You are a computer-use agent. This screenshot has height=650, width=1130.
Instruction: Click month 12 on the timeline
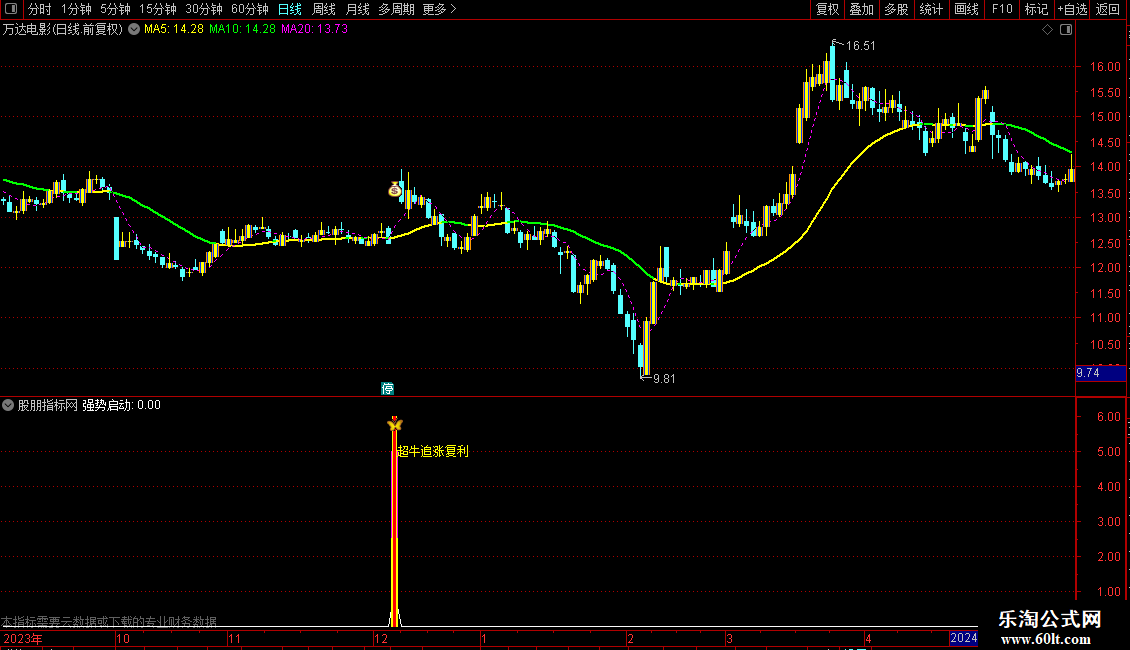(x=381, y=638)
